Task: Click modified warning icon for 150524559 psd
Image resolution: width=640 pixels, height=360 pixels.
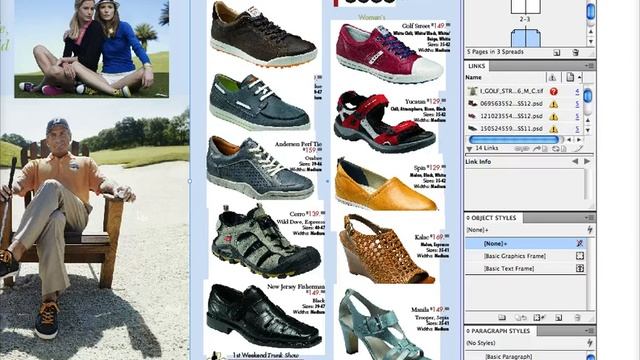Action: (553, 129)
